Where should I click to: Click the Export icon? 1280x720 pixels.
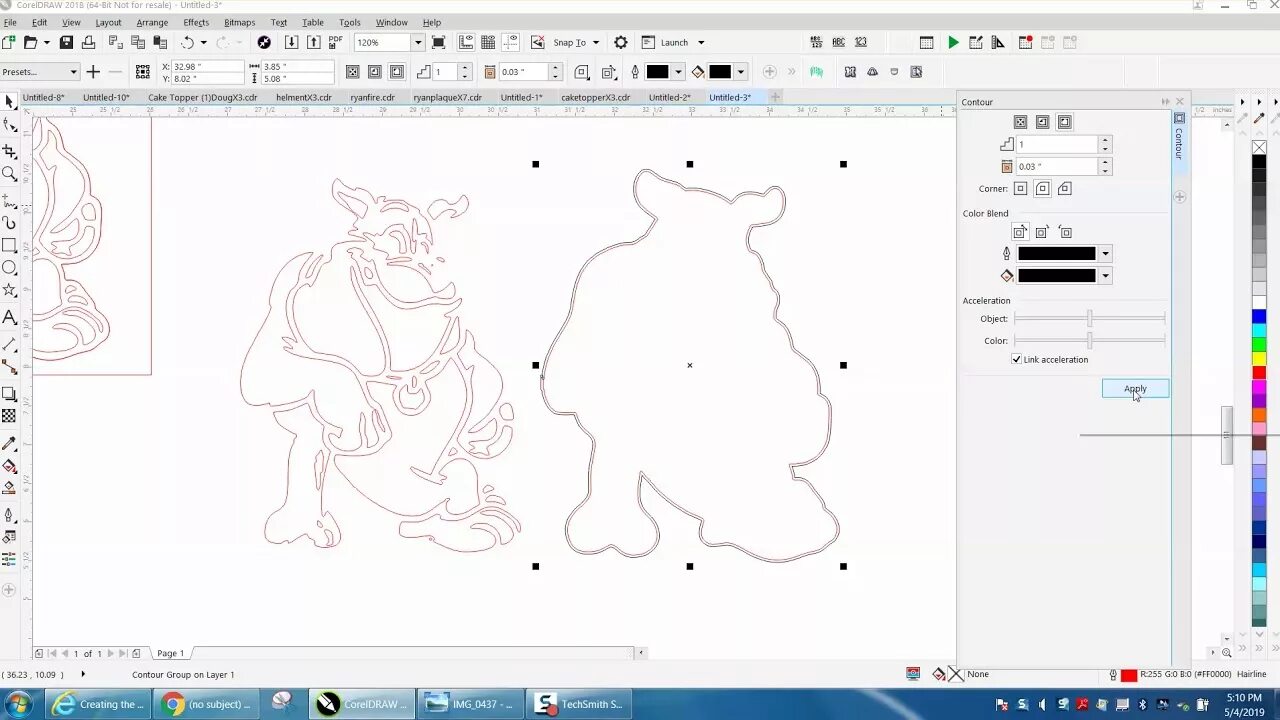tap(313, 42)
